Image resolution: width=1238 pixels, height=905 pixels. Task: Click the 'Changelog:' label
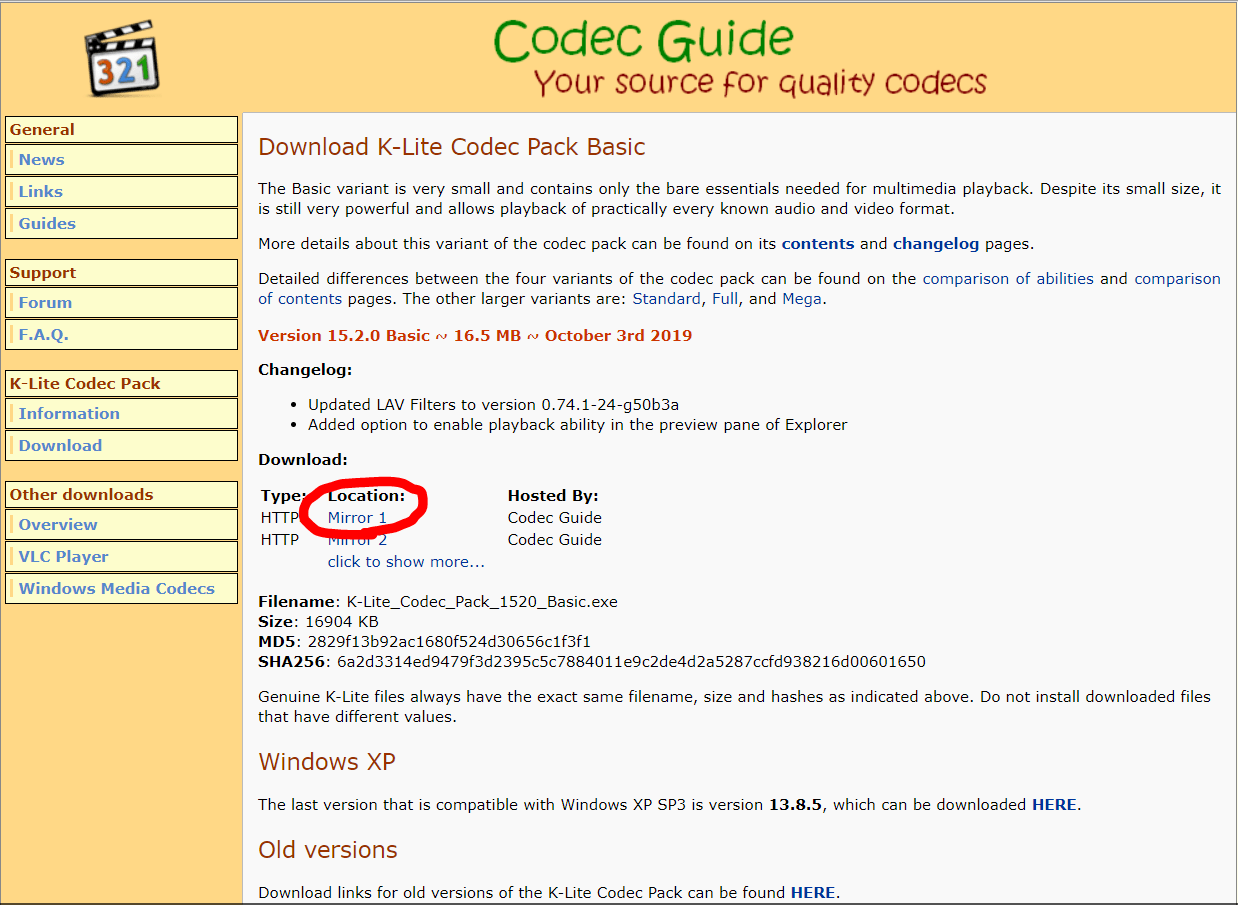point(305,370)
